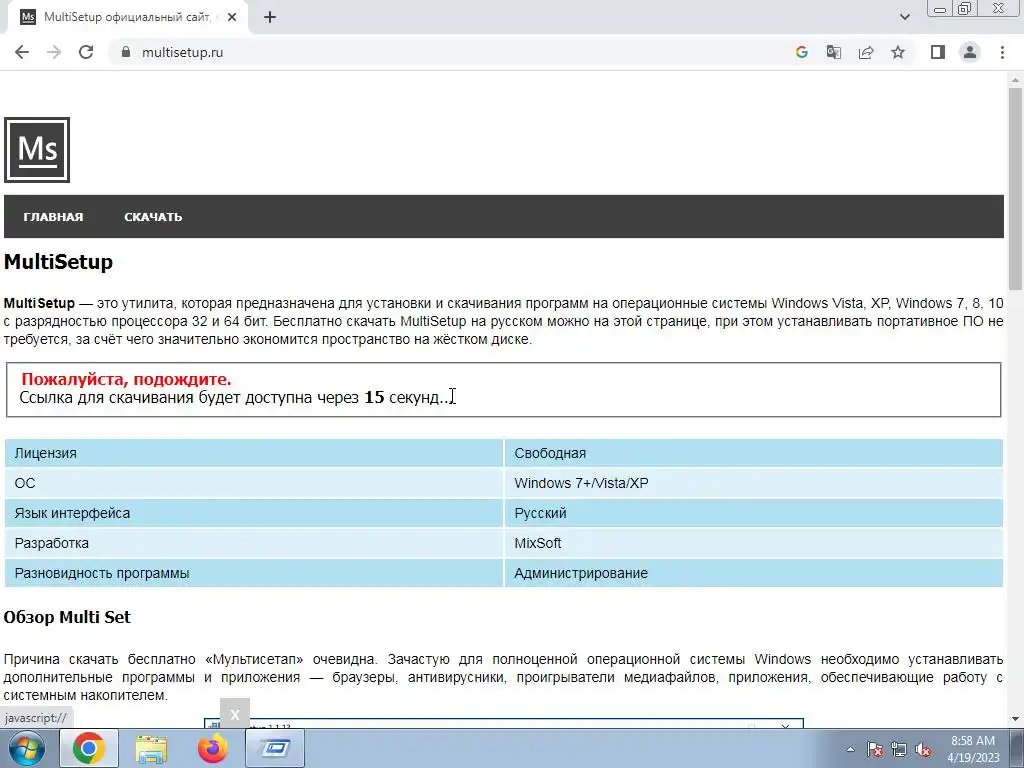Click the 'Разработка' table cell
Viewport: 1024px width, 768px height.
(253, 543)
